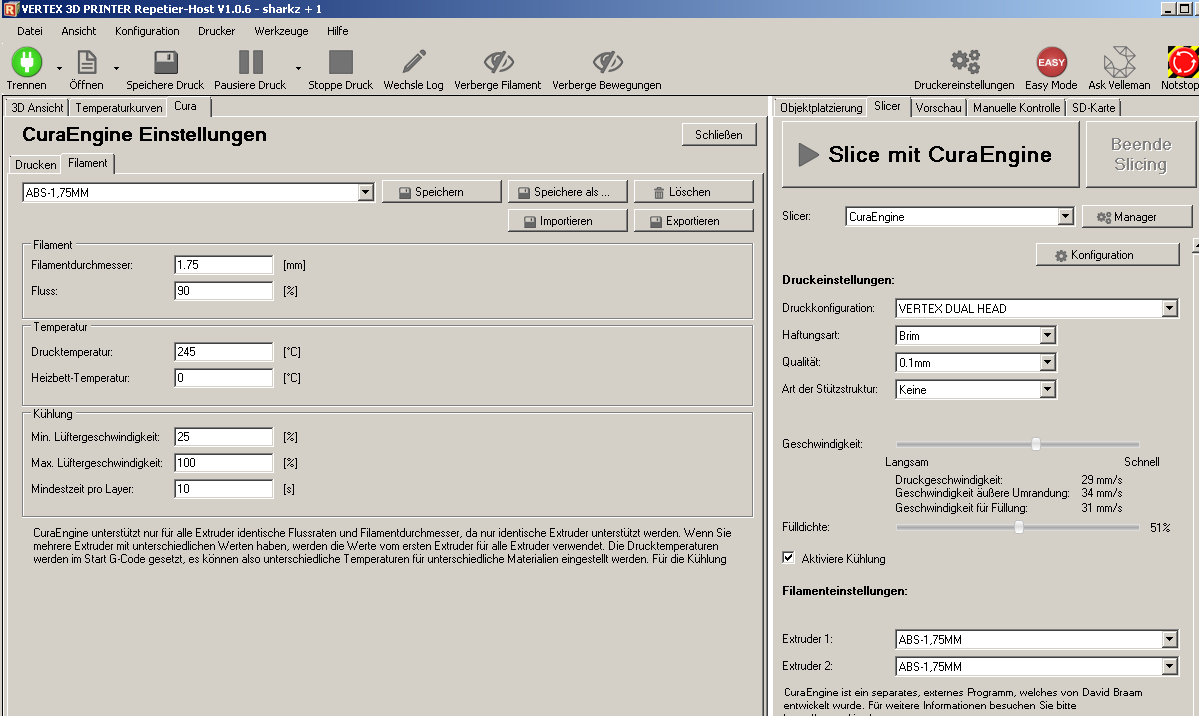The width and height of the screenshot is (1199, 716).
Task: Open the Hilfe menu
Action: 337,31
